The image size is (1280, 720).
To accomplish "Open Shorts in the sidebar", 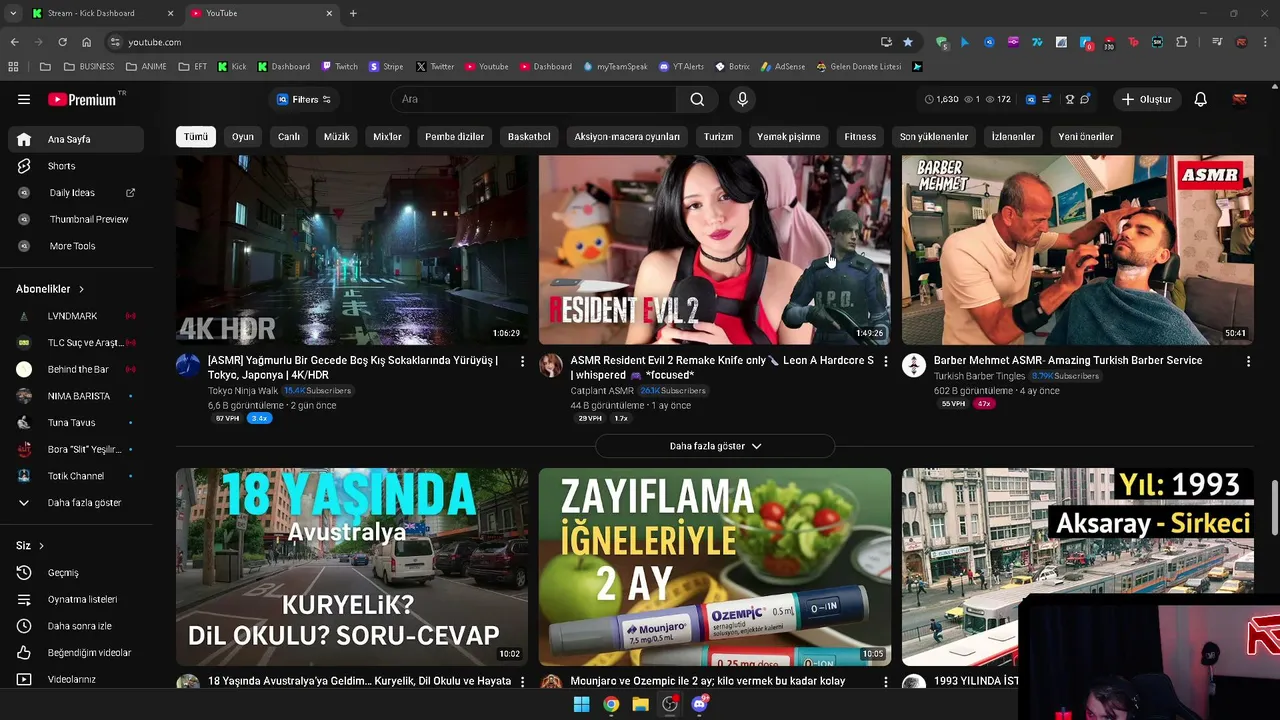I will 76,166.
